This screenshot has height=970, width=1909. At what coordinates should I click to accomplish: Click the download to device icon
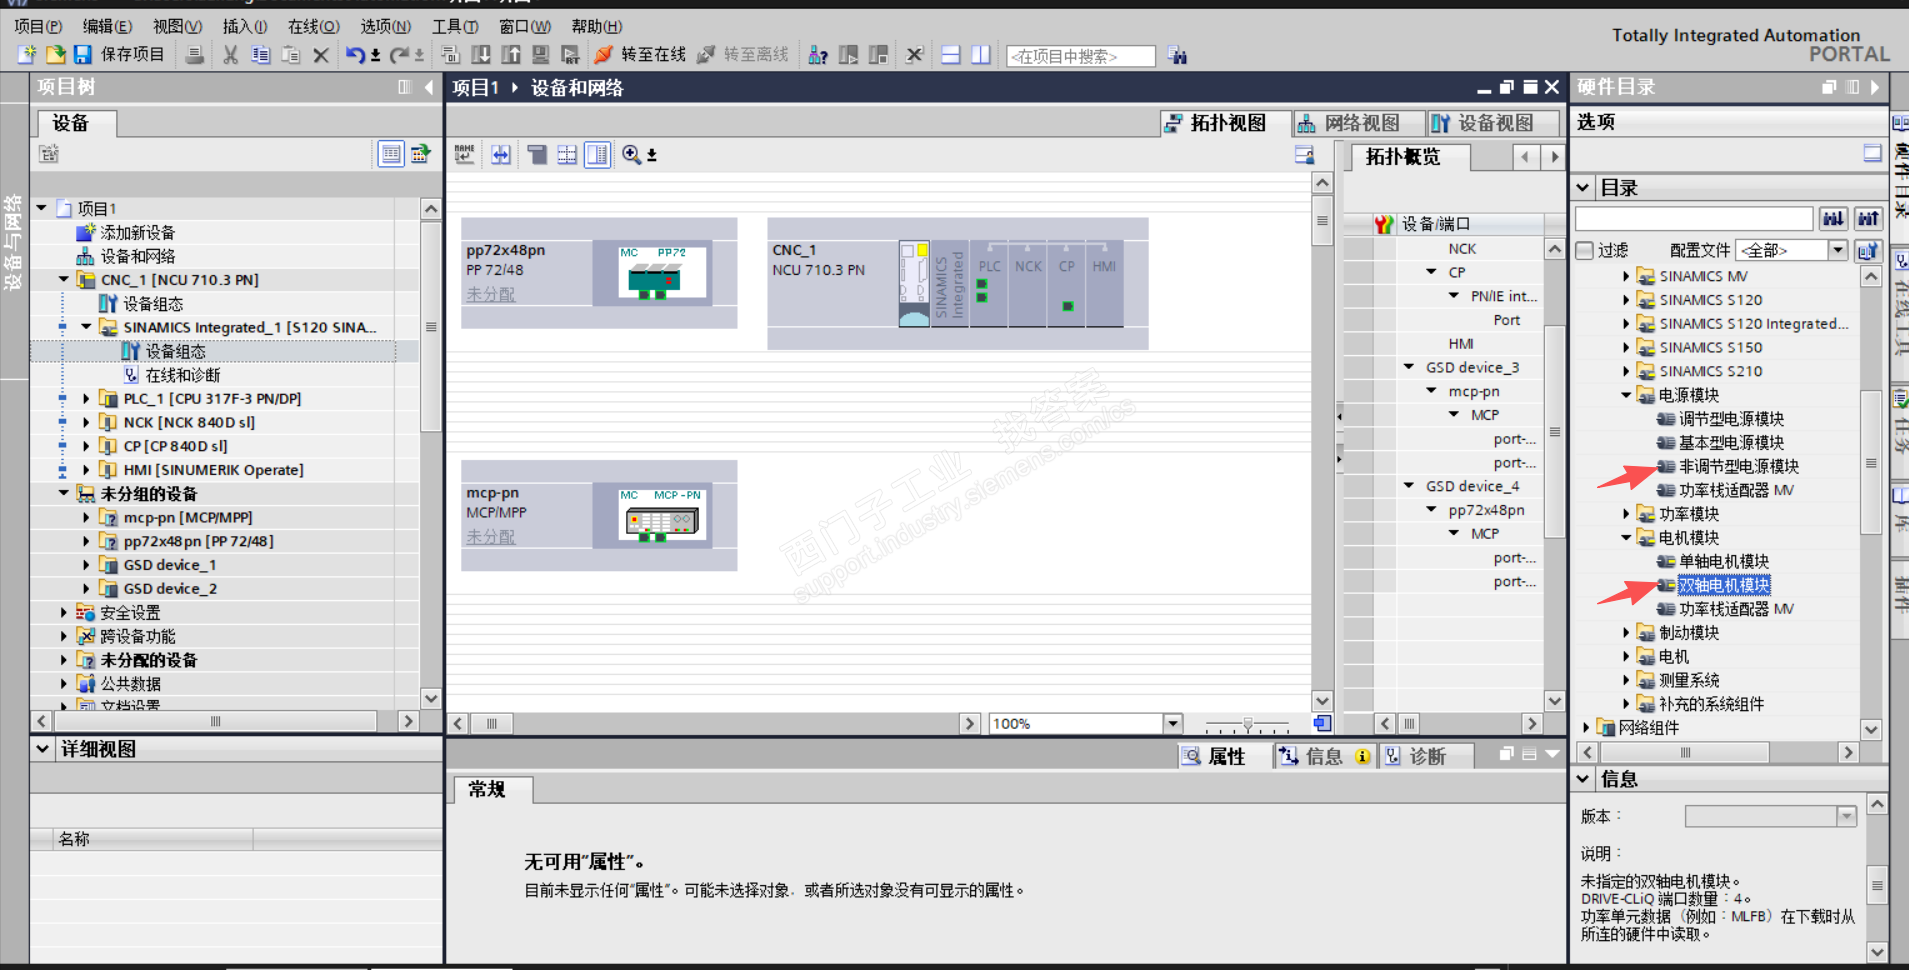[x=481, y=55]
